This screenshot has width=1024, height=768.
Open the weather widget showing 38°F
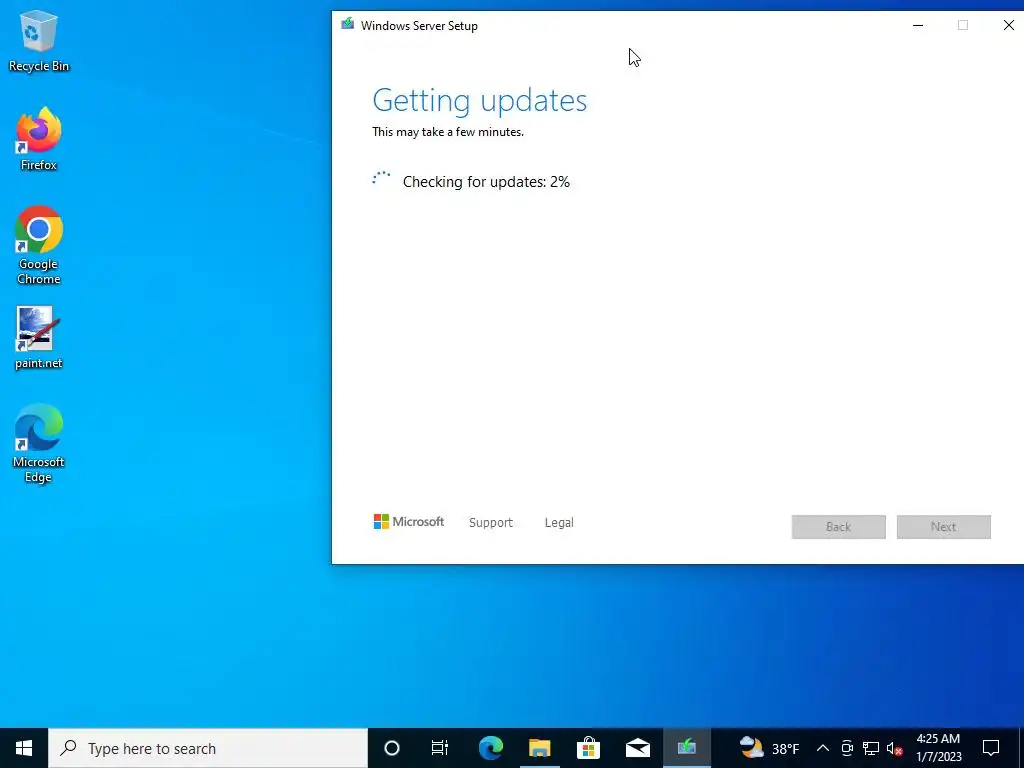(x=769, y=748)
